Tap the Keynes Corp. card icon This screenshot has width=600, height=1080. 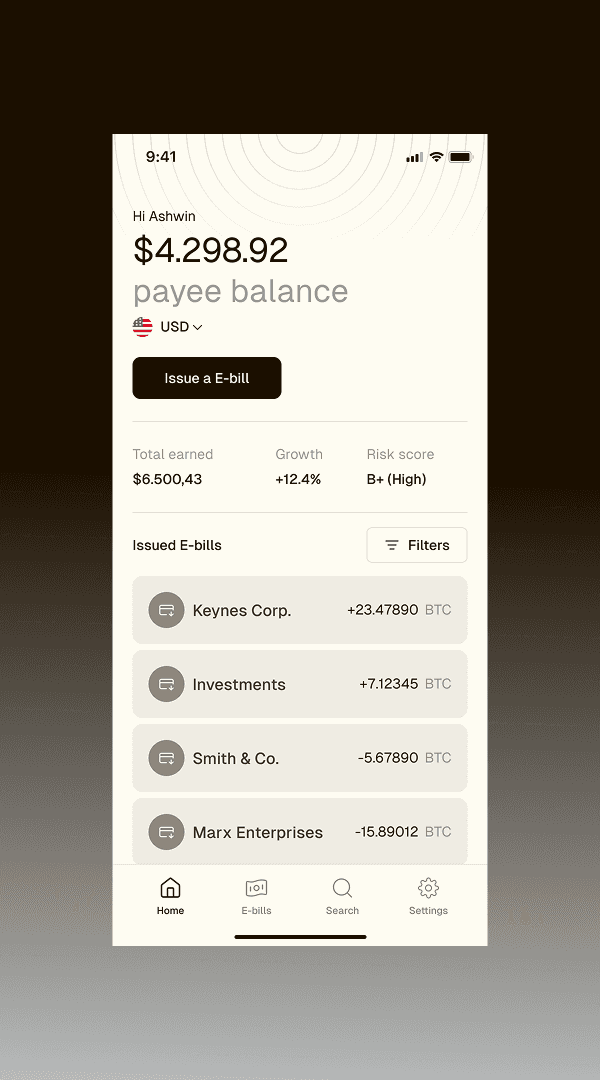(x=166, y=610)
